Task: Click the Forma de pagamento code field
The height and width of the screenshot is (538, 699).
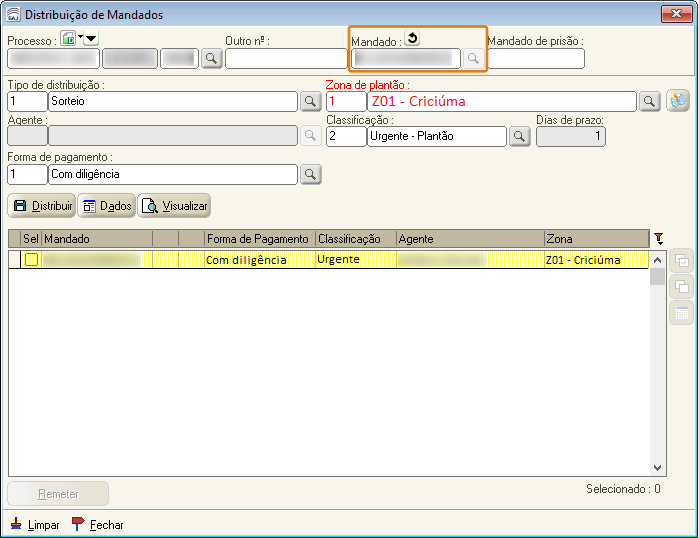Action: click(27, 174)
